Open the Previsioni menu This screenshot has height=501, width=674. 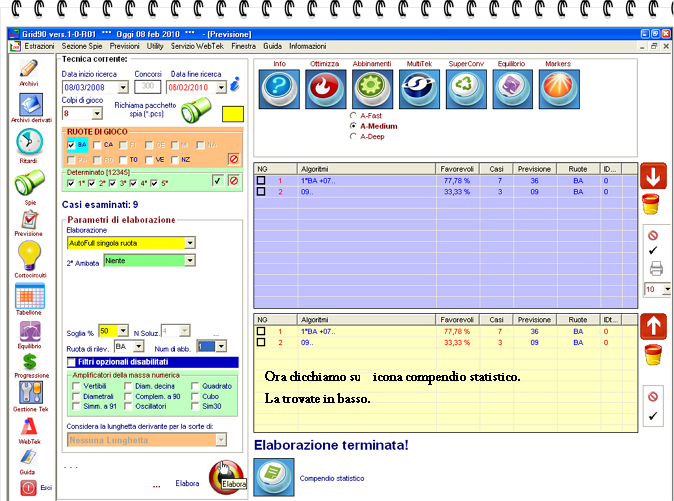(125, 47)
